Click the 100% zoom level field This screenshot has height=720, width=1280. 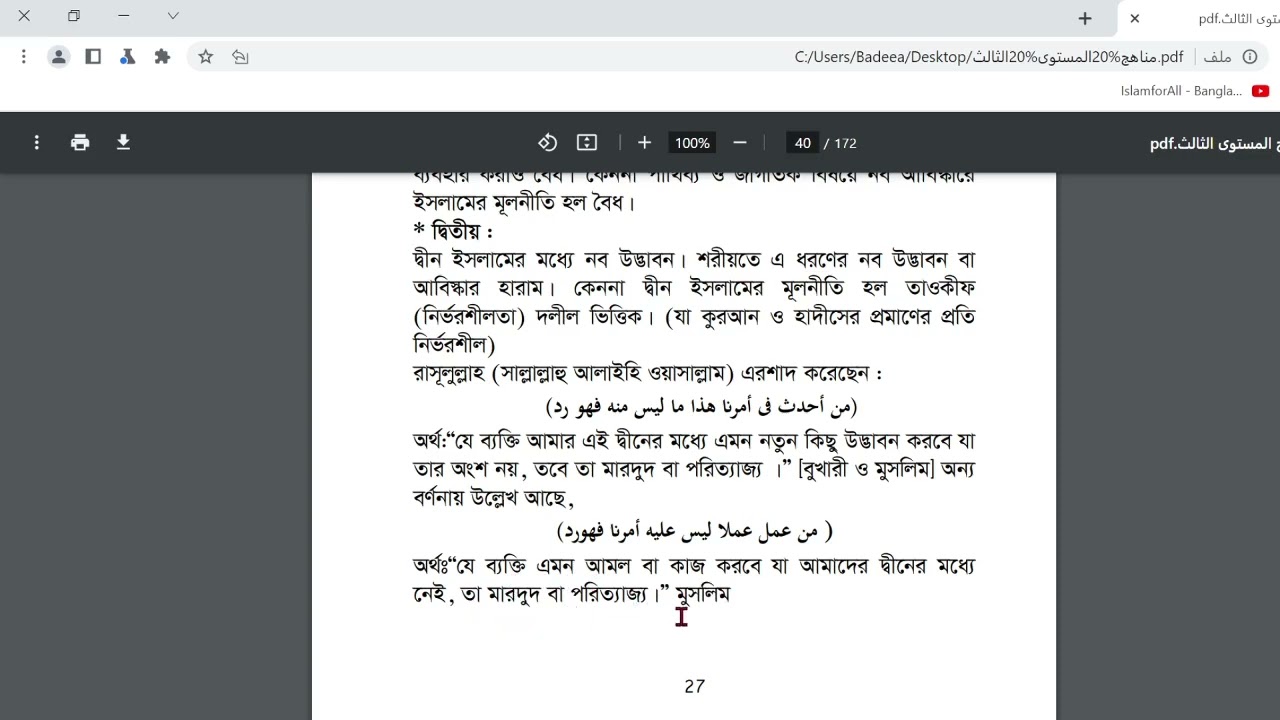(692, 143)
